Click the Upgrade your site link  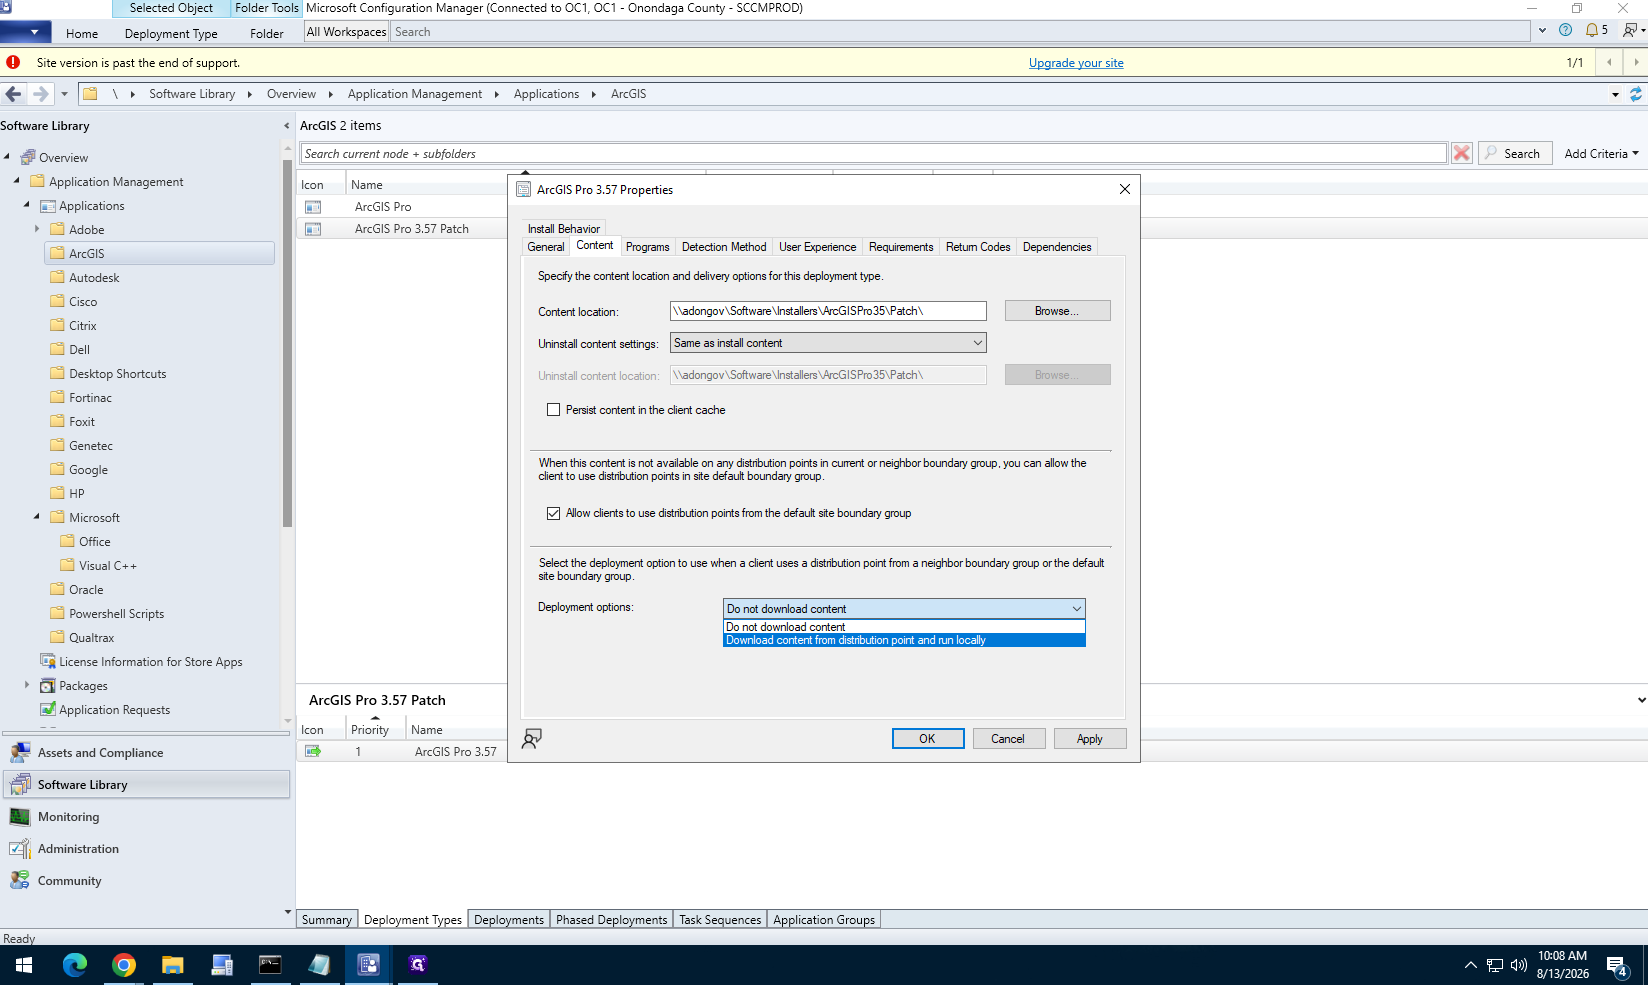1076,63
